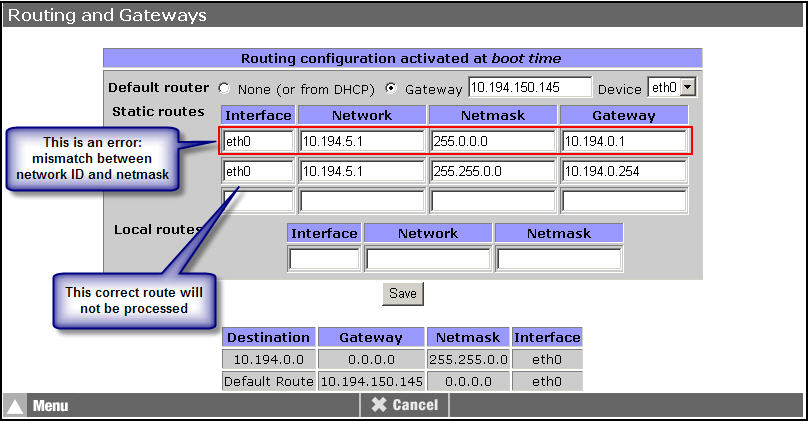Click second route Netmask 255.255.0.0 field
Image resolution: width=808 pixels, height=421 pixels.
coord(493,172)
